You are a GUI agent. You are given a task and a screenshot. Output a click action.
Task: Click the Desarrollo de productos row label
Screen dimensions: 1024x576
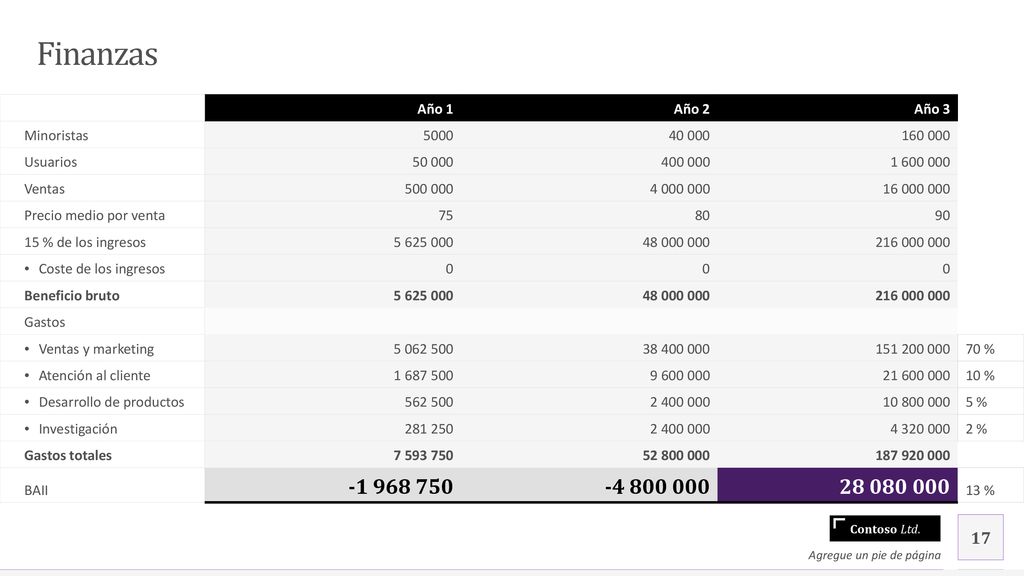(104, 402)
